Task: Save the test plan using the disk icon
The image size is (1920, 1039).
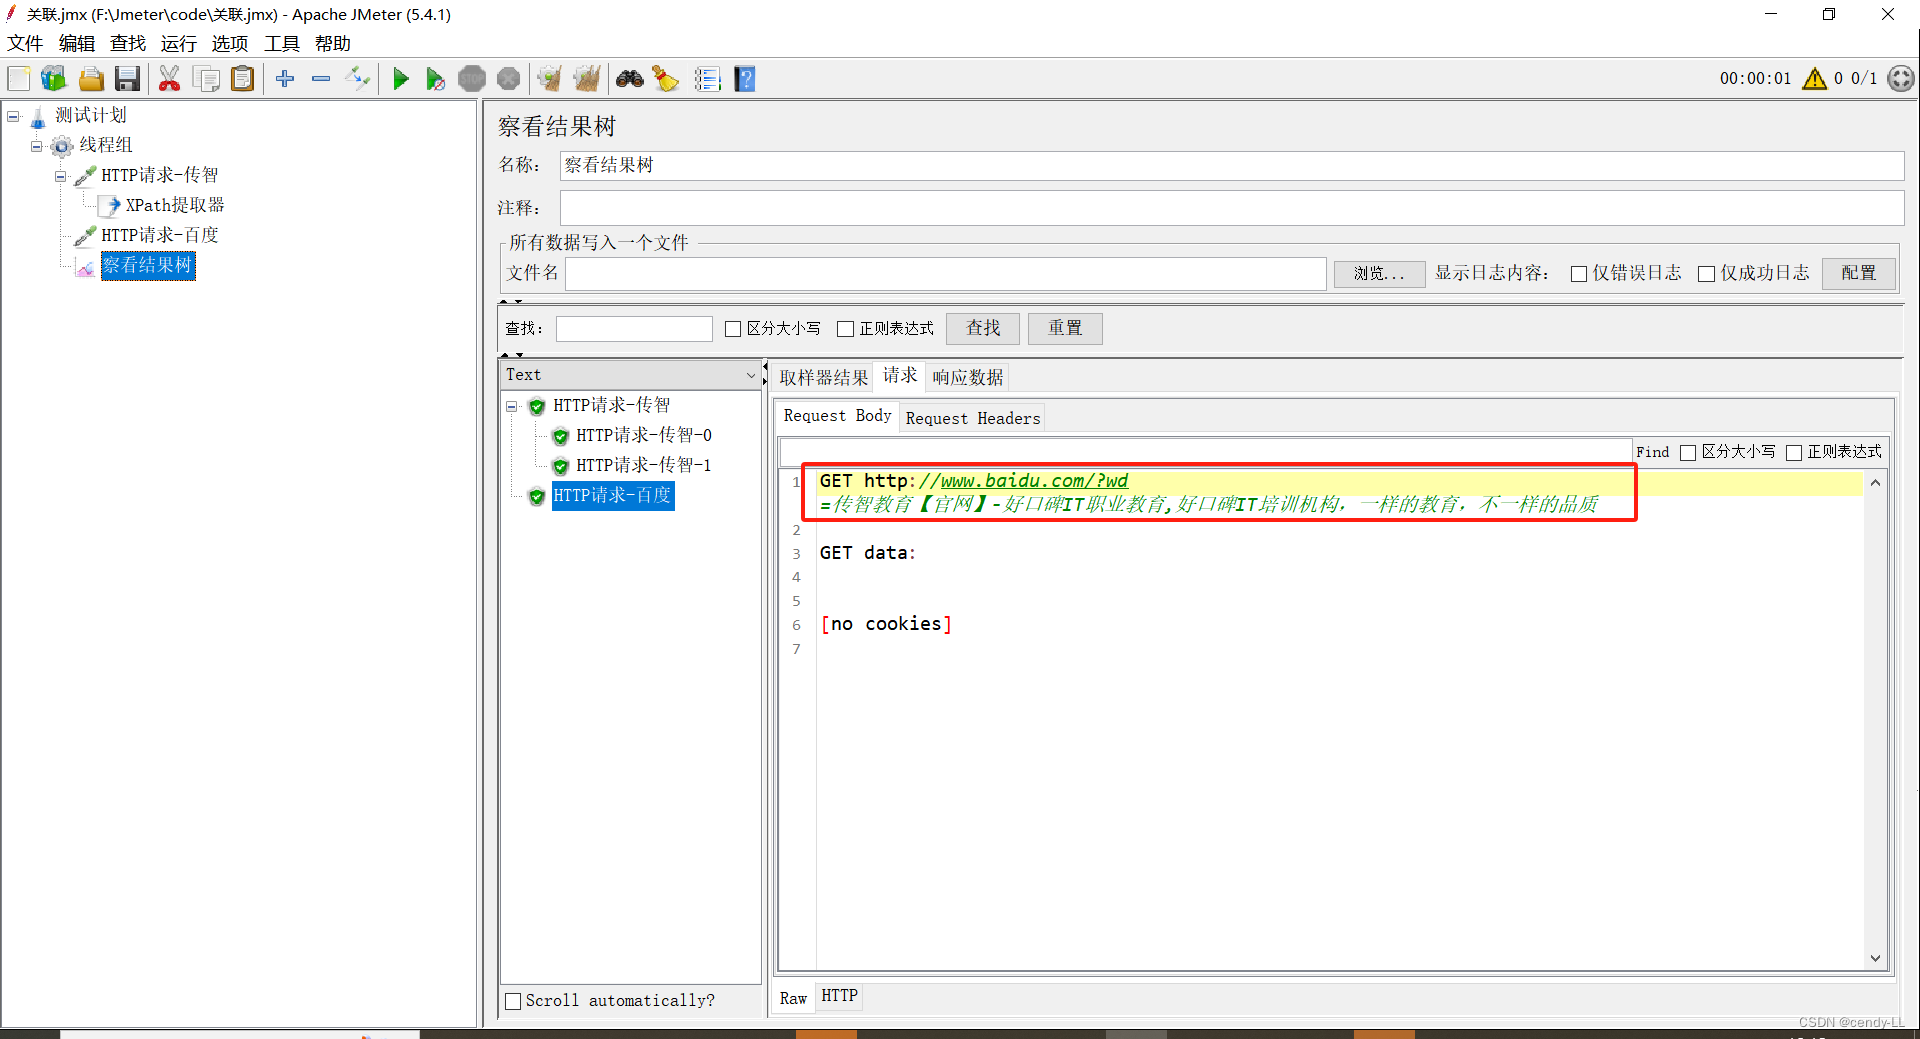Action: 127,78
